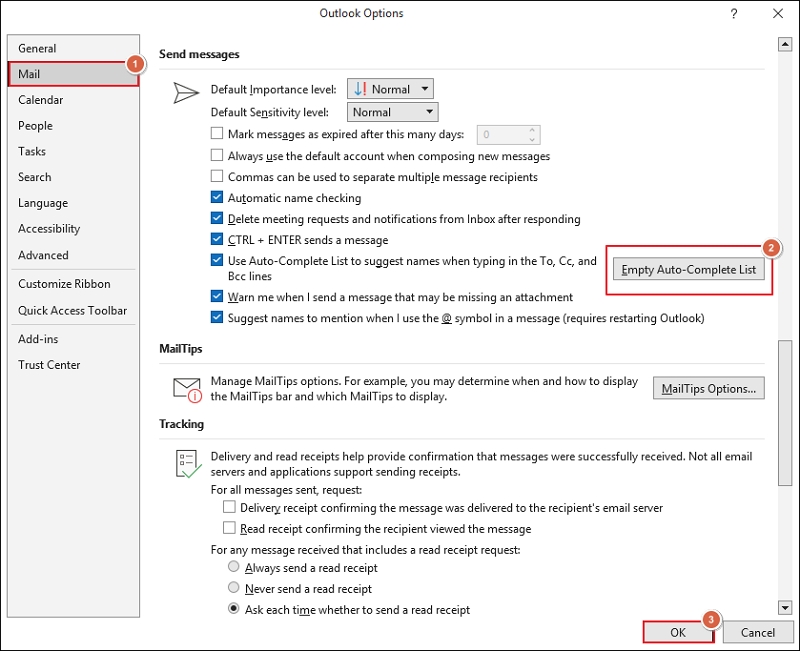This screenshot has height=651, width=800.
Task: Click the expired days number field
Action: click(x=503, y=135)
